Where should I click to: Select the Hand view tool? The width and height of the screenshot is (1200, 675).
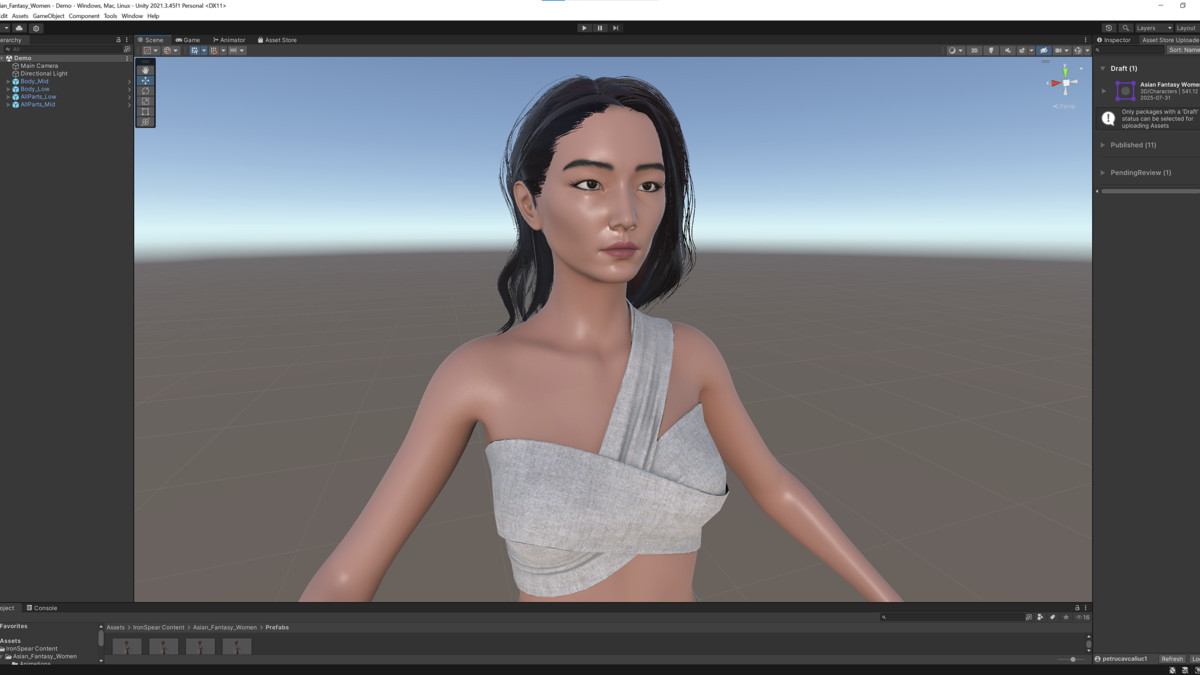point(145,70)
